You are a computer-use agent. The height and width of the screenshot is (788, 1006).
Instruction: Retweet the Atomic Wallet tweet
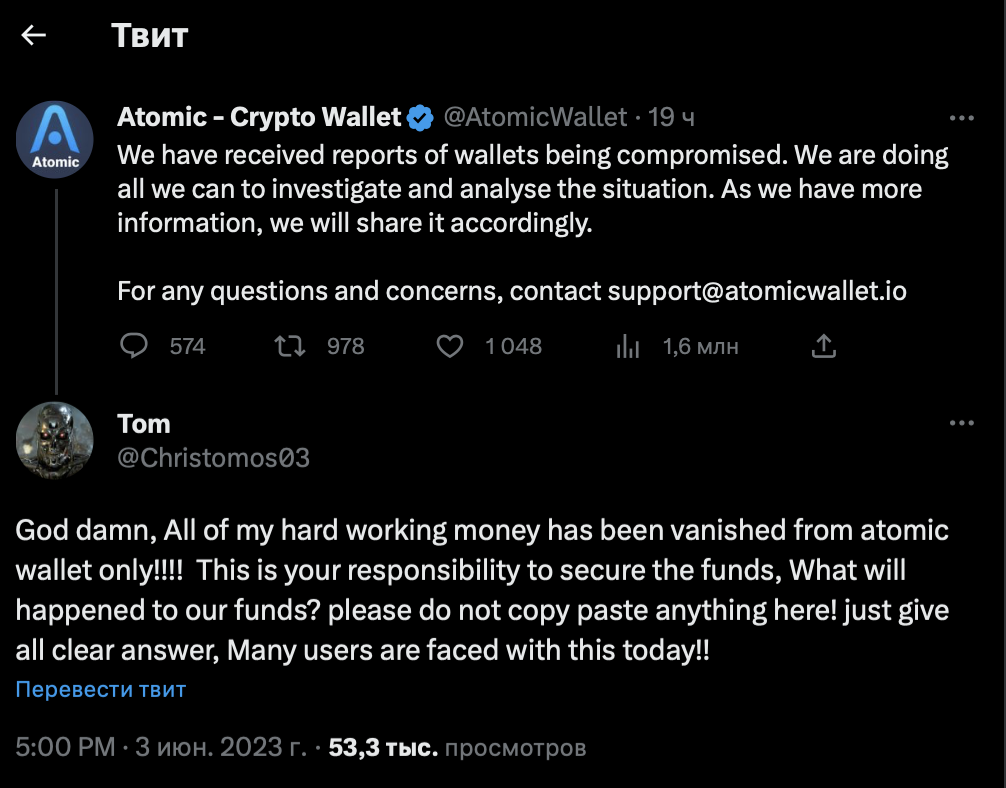tap(289, 347)
